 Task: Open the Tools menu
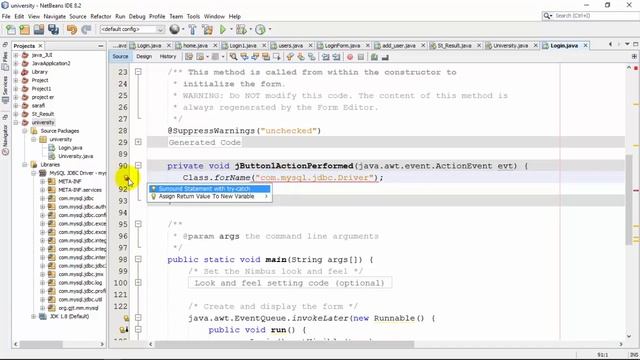(x=193, y=16)
